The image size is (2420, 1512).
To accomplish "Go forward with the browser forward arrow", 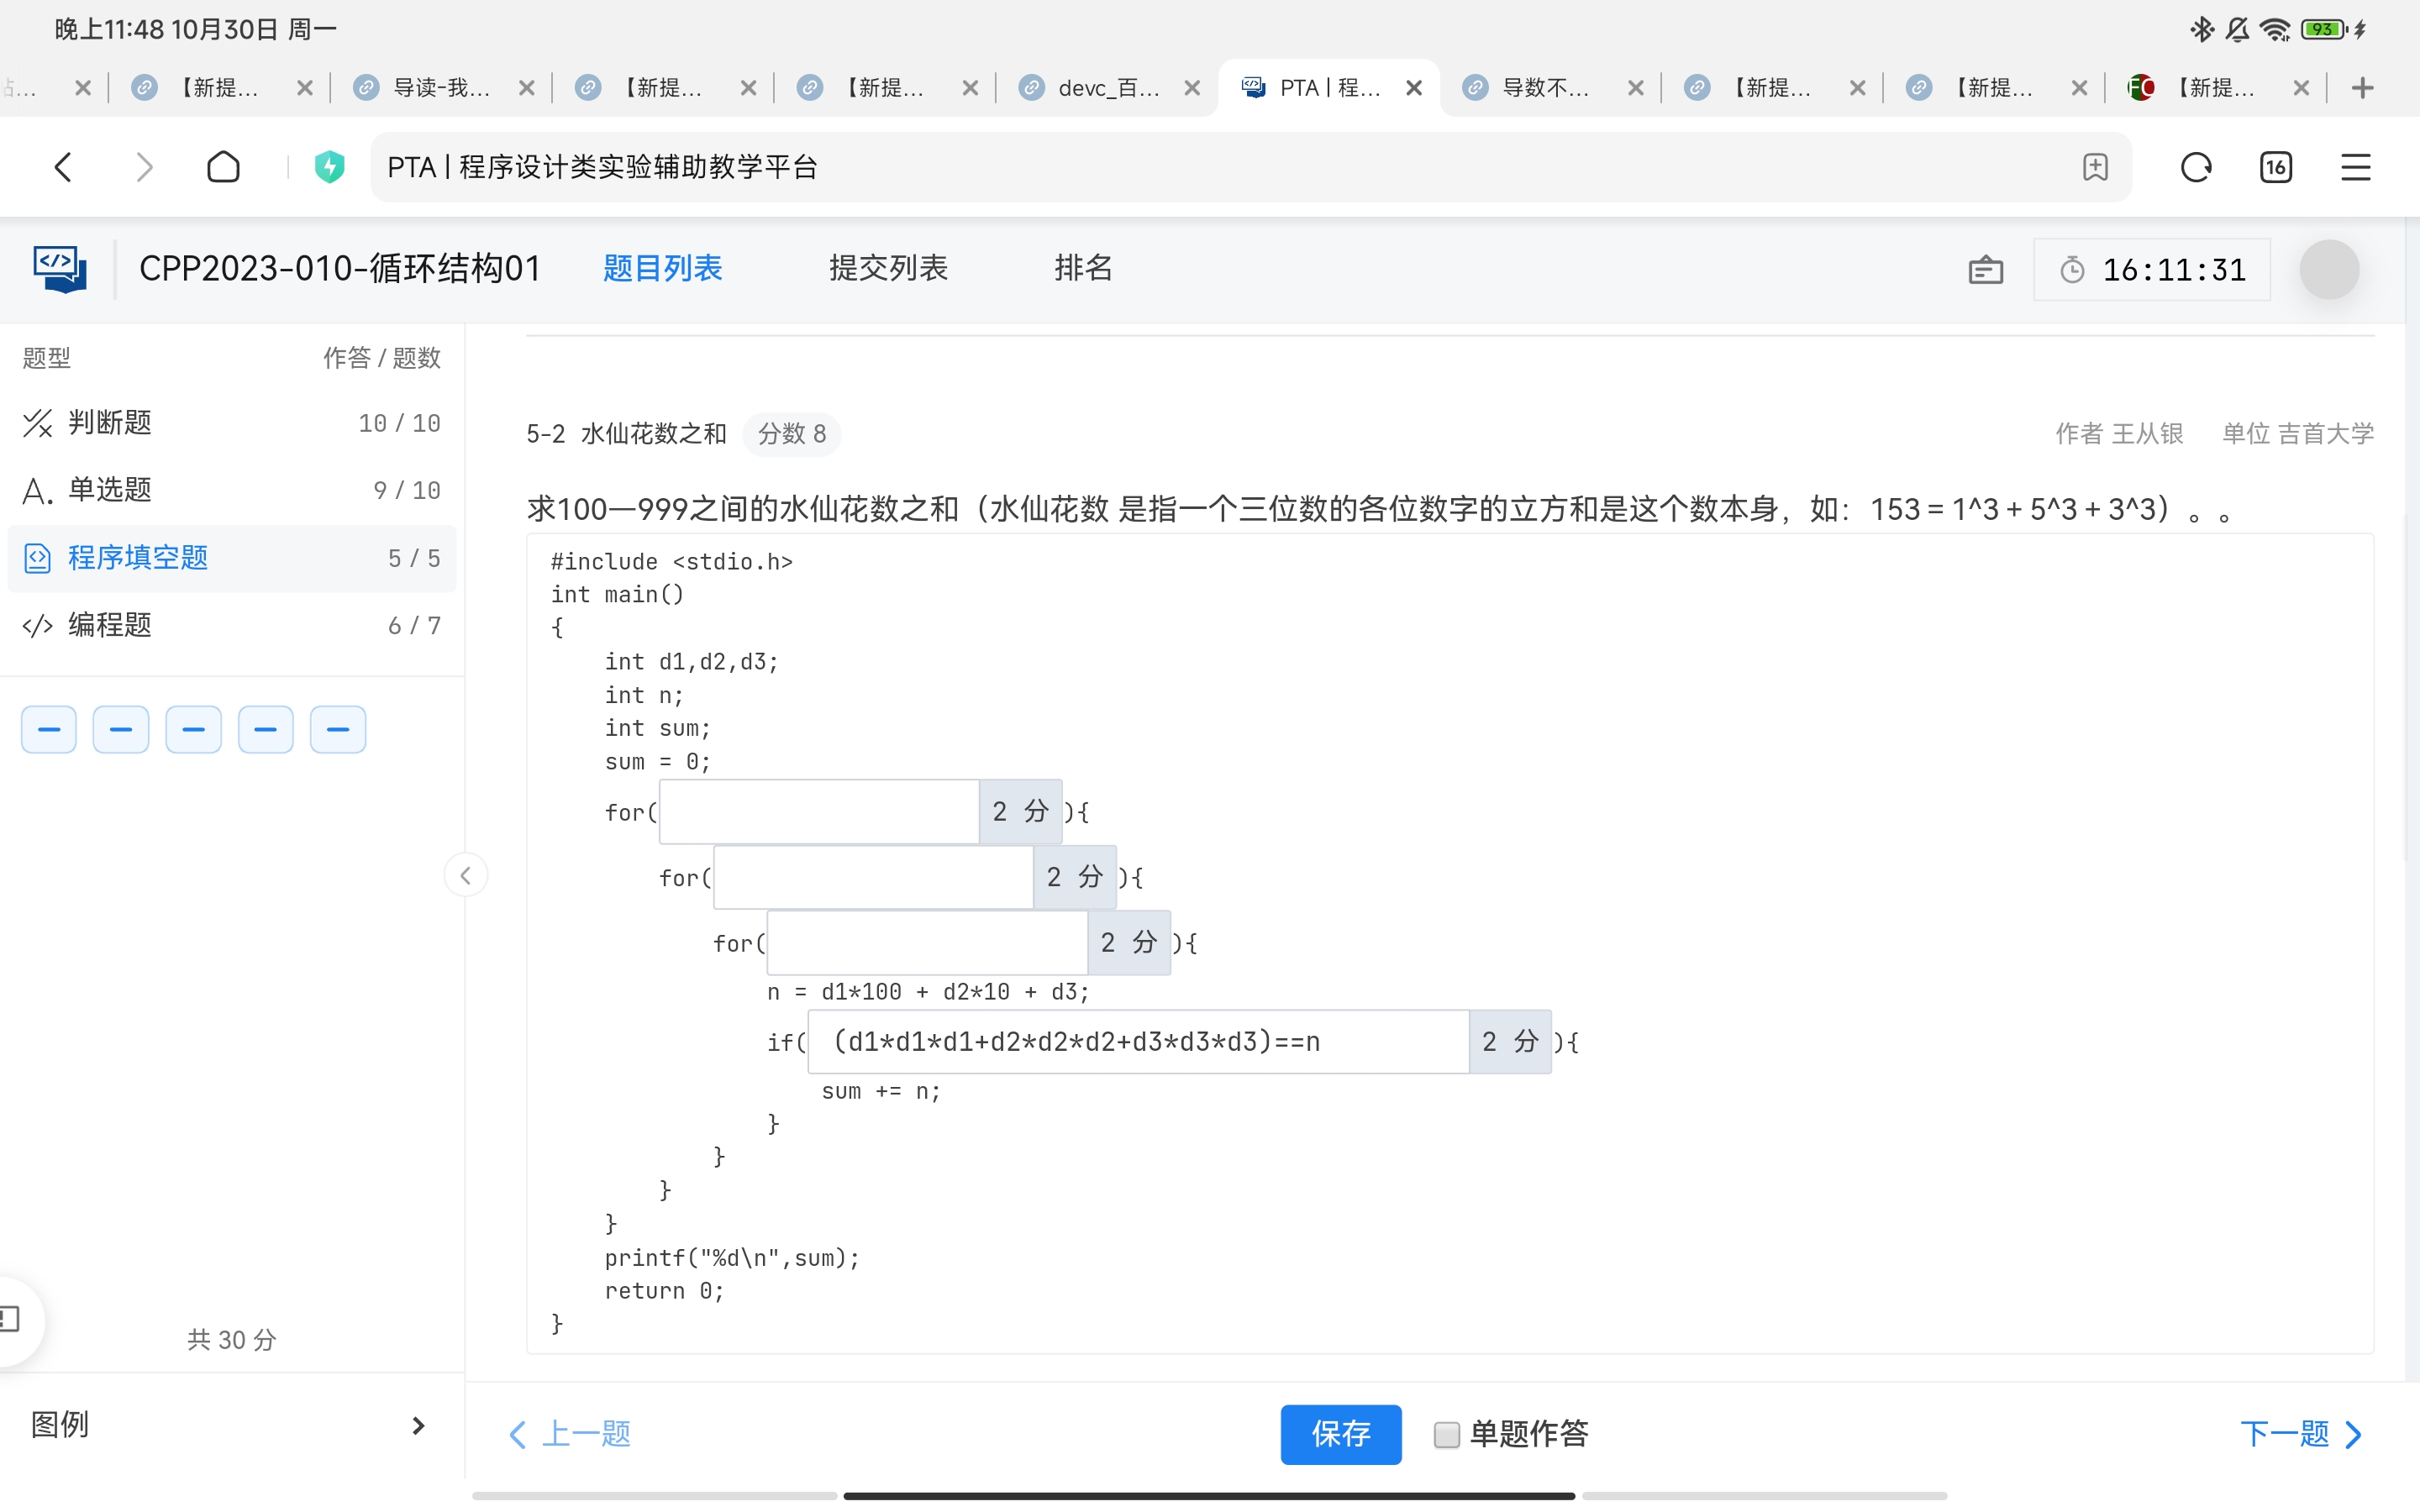I will click(144, 167).
